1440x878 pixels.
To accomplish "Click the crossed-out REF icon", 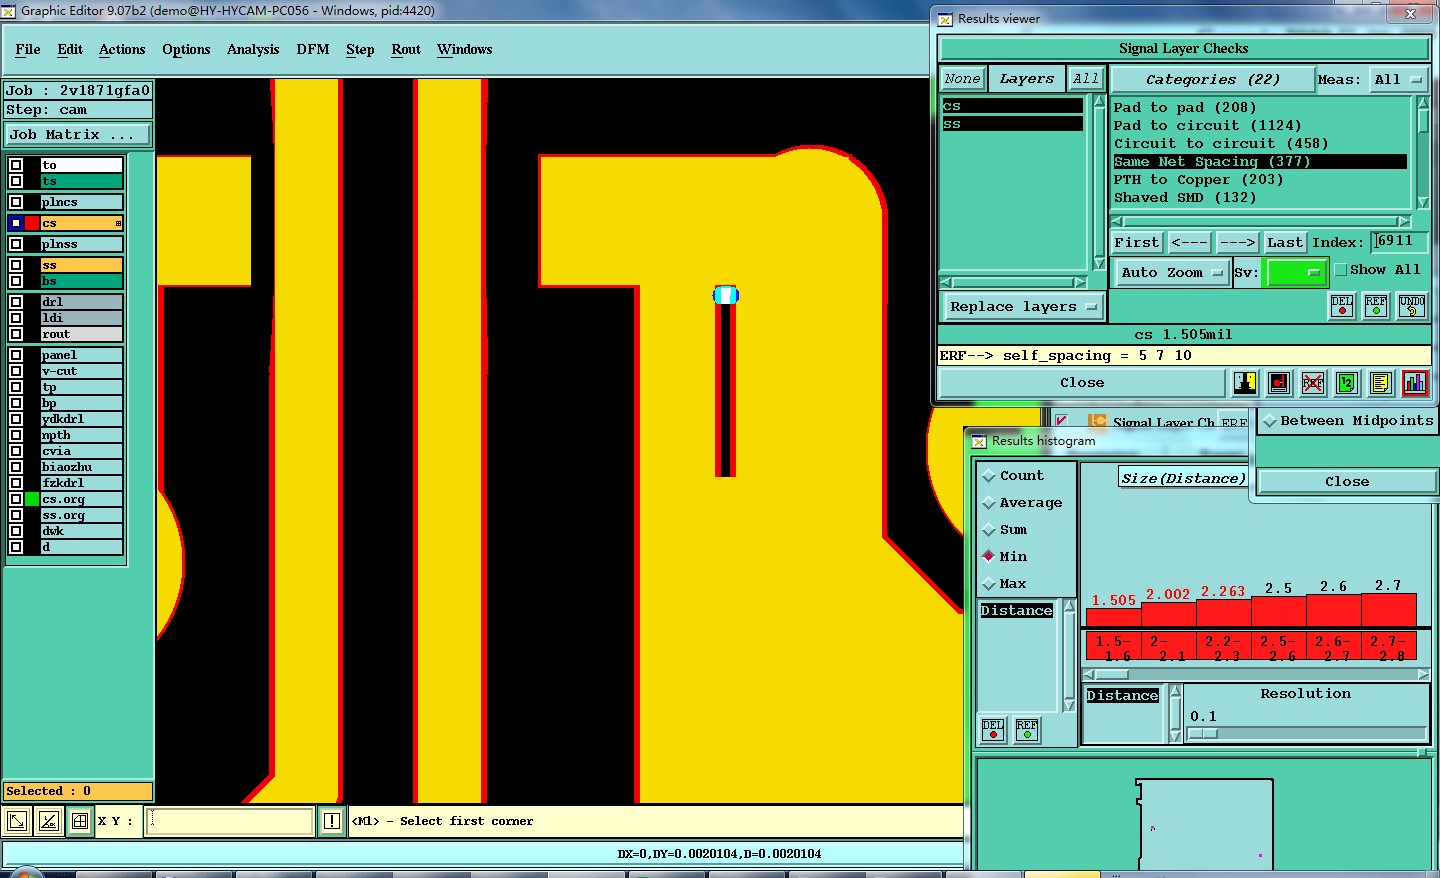I will [x=1313, y=382].
